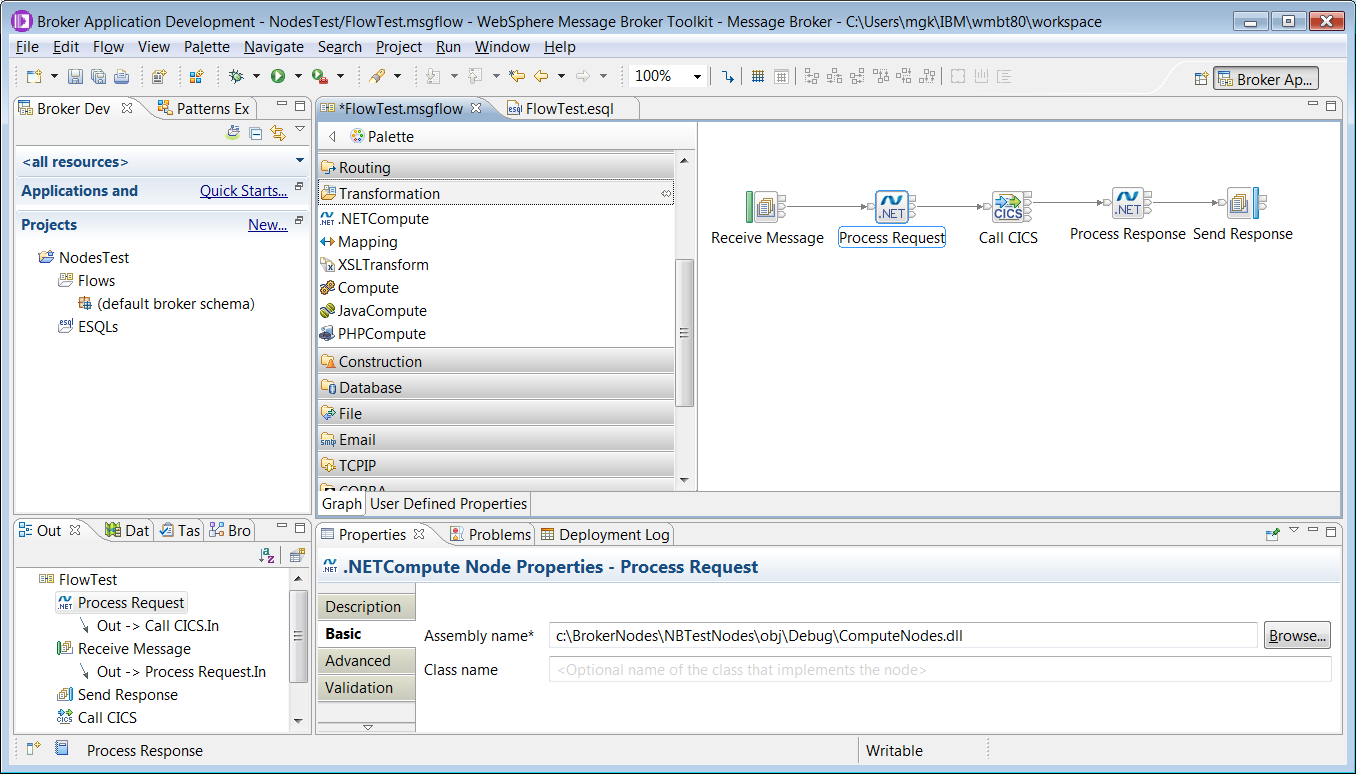This screenshot has height=774, width=1356.
Task: Switch to User Defined Properties tab
Action: (x=448, y=504)
